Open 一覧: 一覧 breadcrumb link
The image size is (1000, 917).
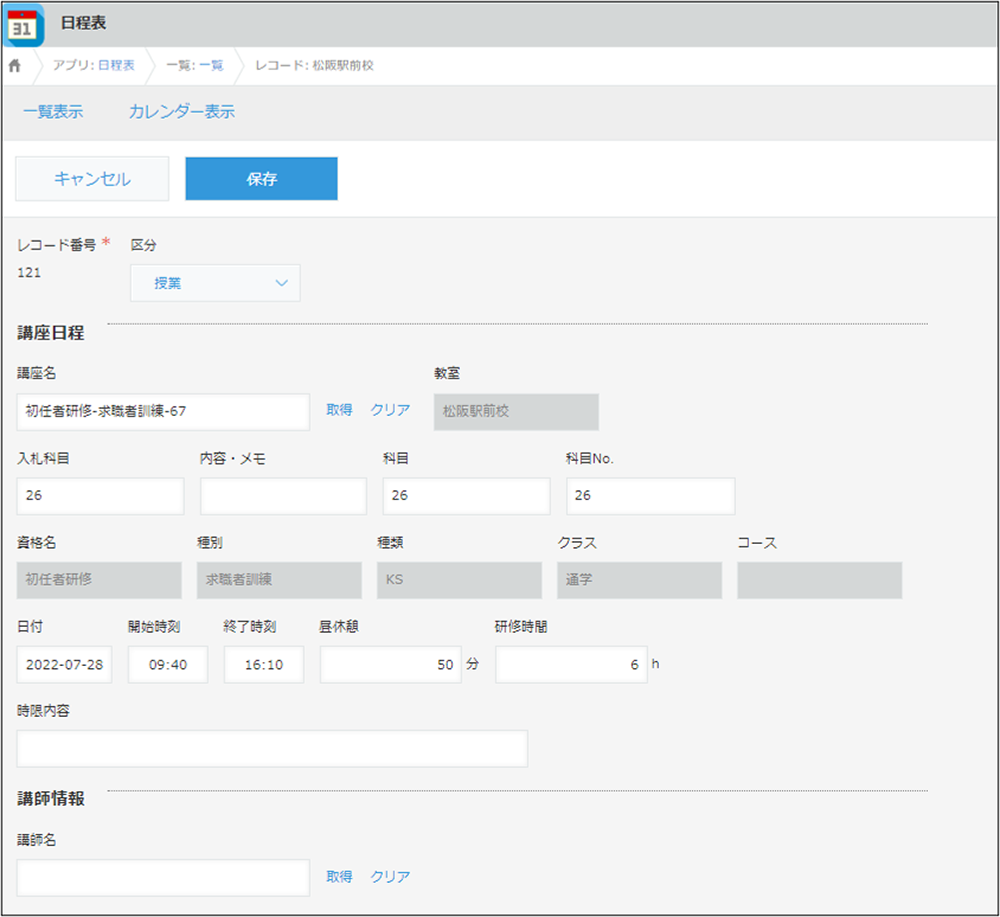coord(194,66)
